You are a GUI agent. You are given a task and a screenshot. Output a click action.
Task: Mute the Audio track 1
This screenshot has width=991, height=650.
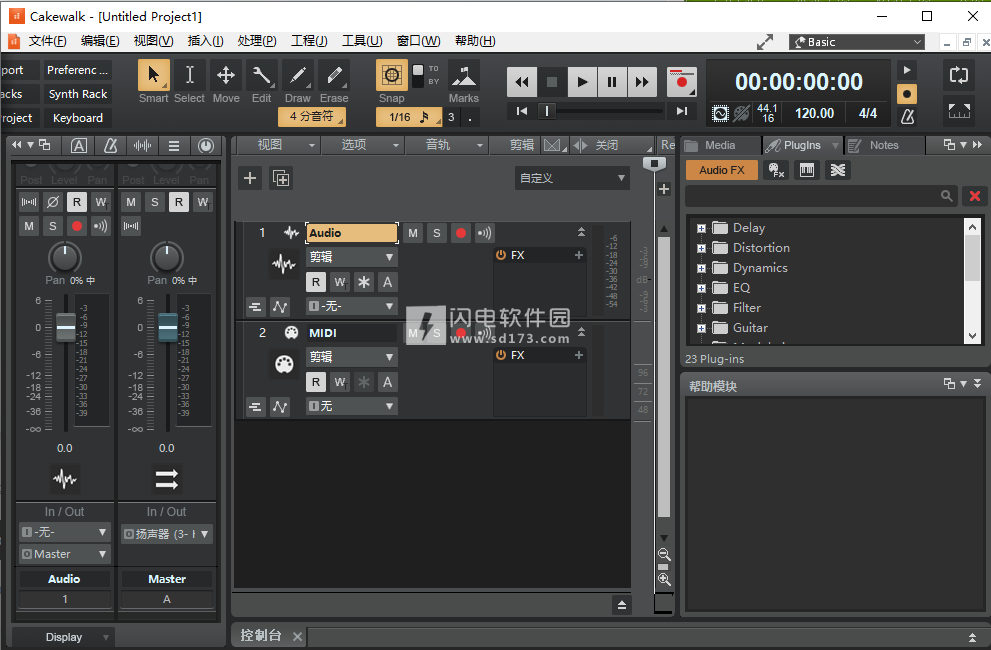(x=413, y=233)
